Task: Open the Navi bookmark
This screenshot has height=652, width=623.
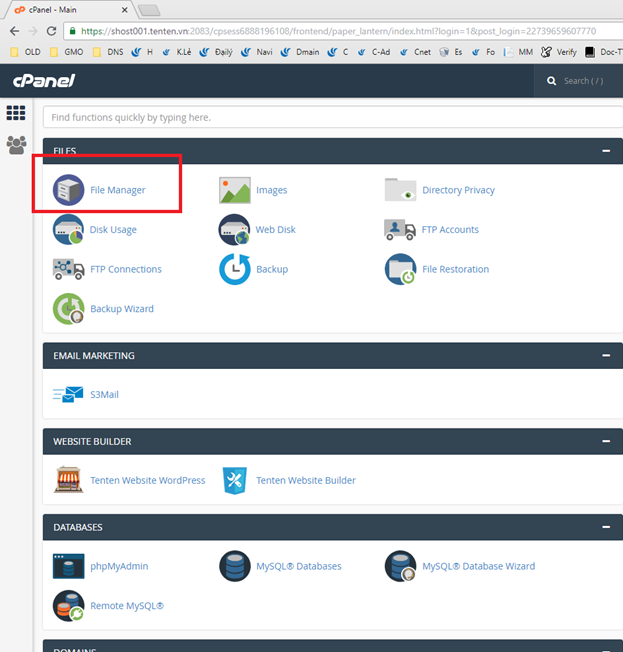Action: coord(257,52)
